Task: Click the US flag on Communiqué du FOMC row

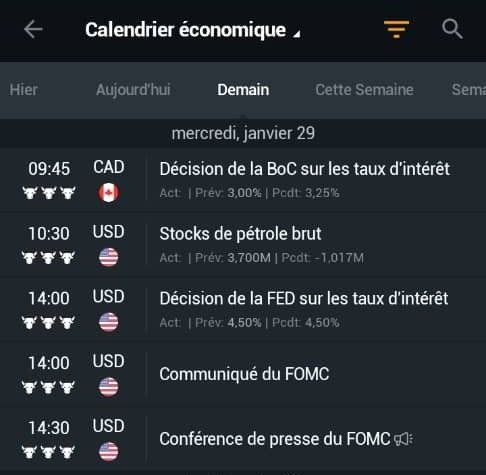Action: tap(108, 387)
